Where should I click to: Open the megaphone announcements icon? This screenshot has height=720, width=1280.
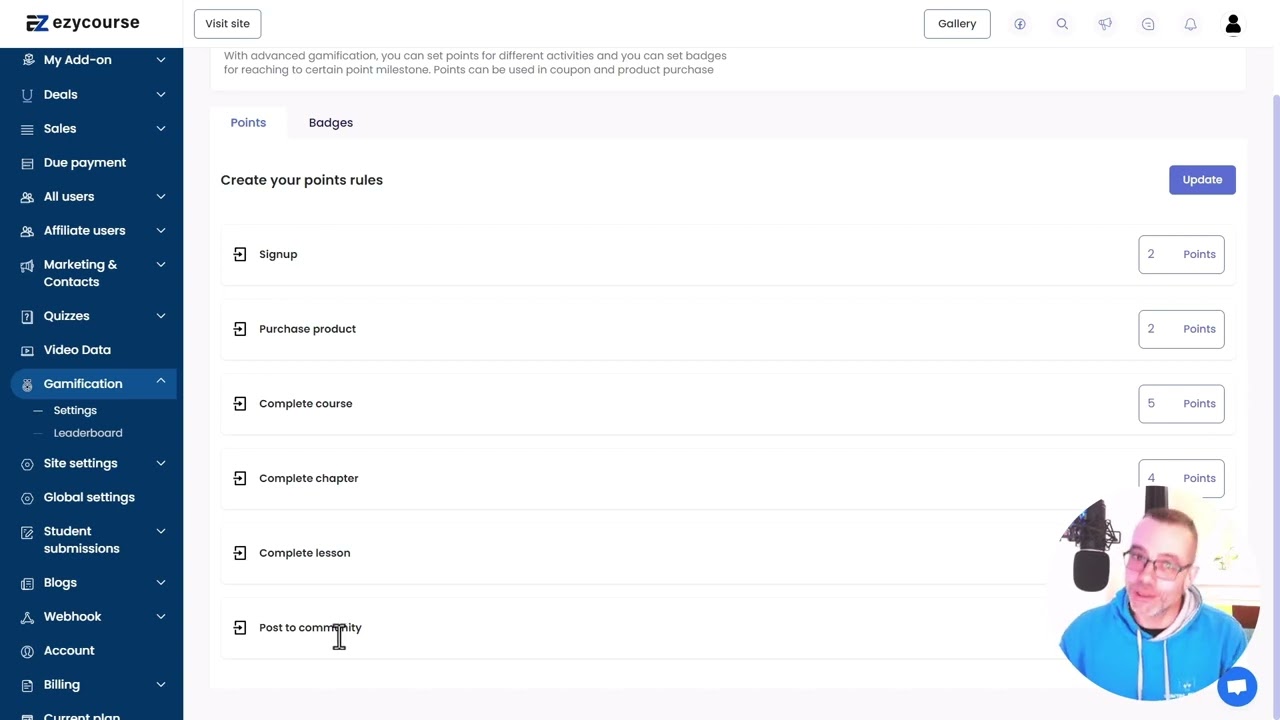(x=1105, y=24)
